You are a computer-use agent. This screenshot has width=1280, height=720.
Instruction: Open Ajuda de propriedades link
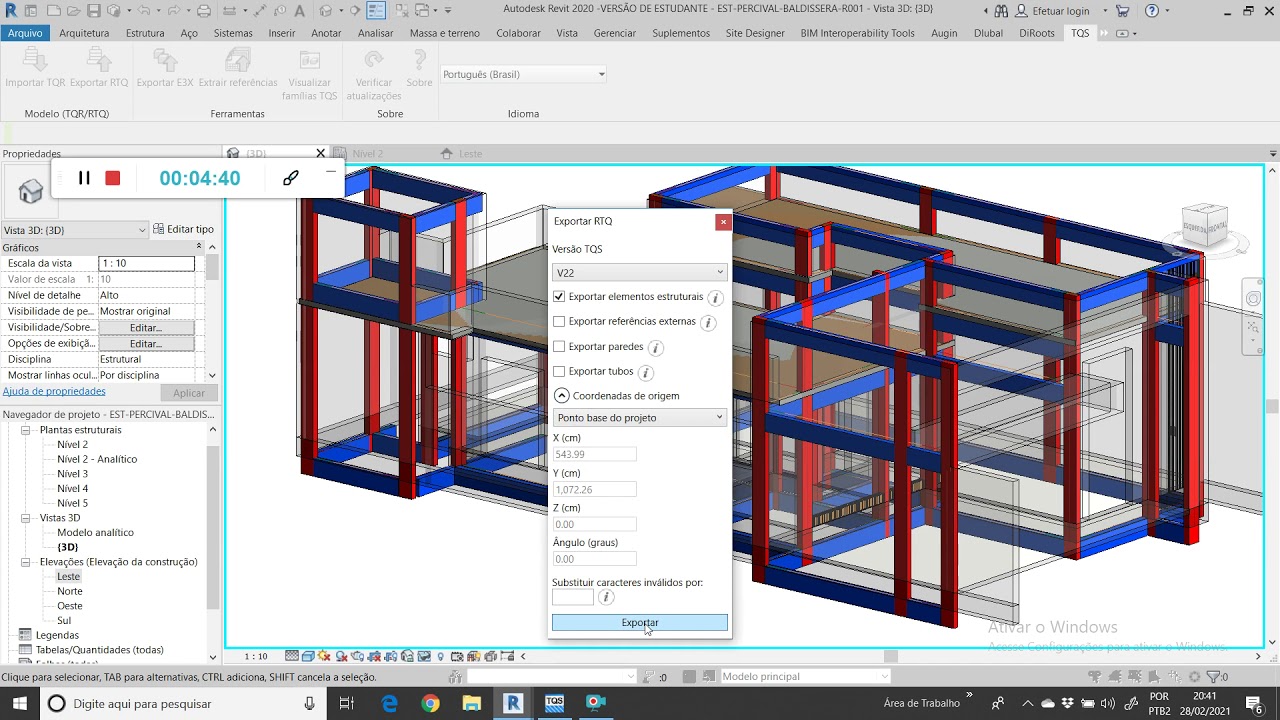pos(54,391)
